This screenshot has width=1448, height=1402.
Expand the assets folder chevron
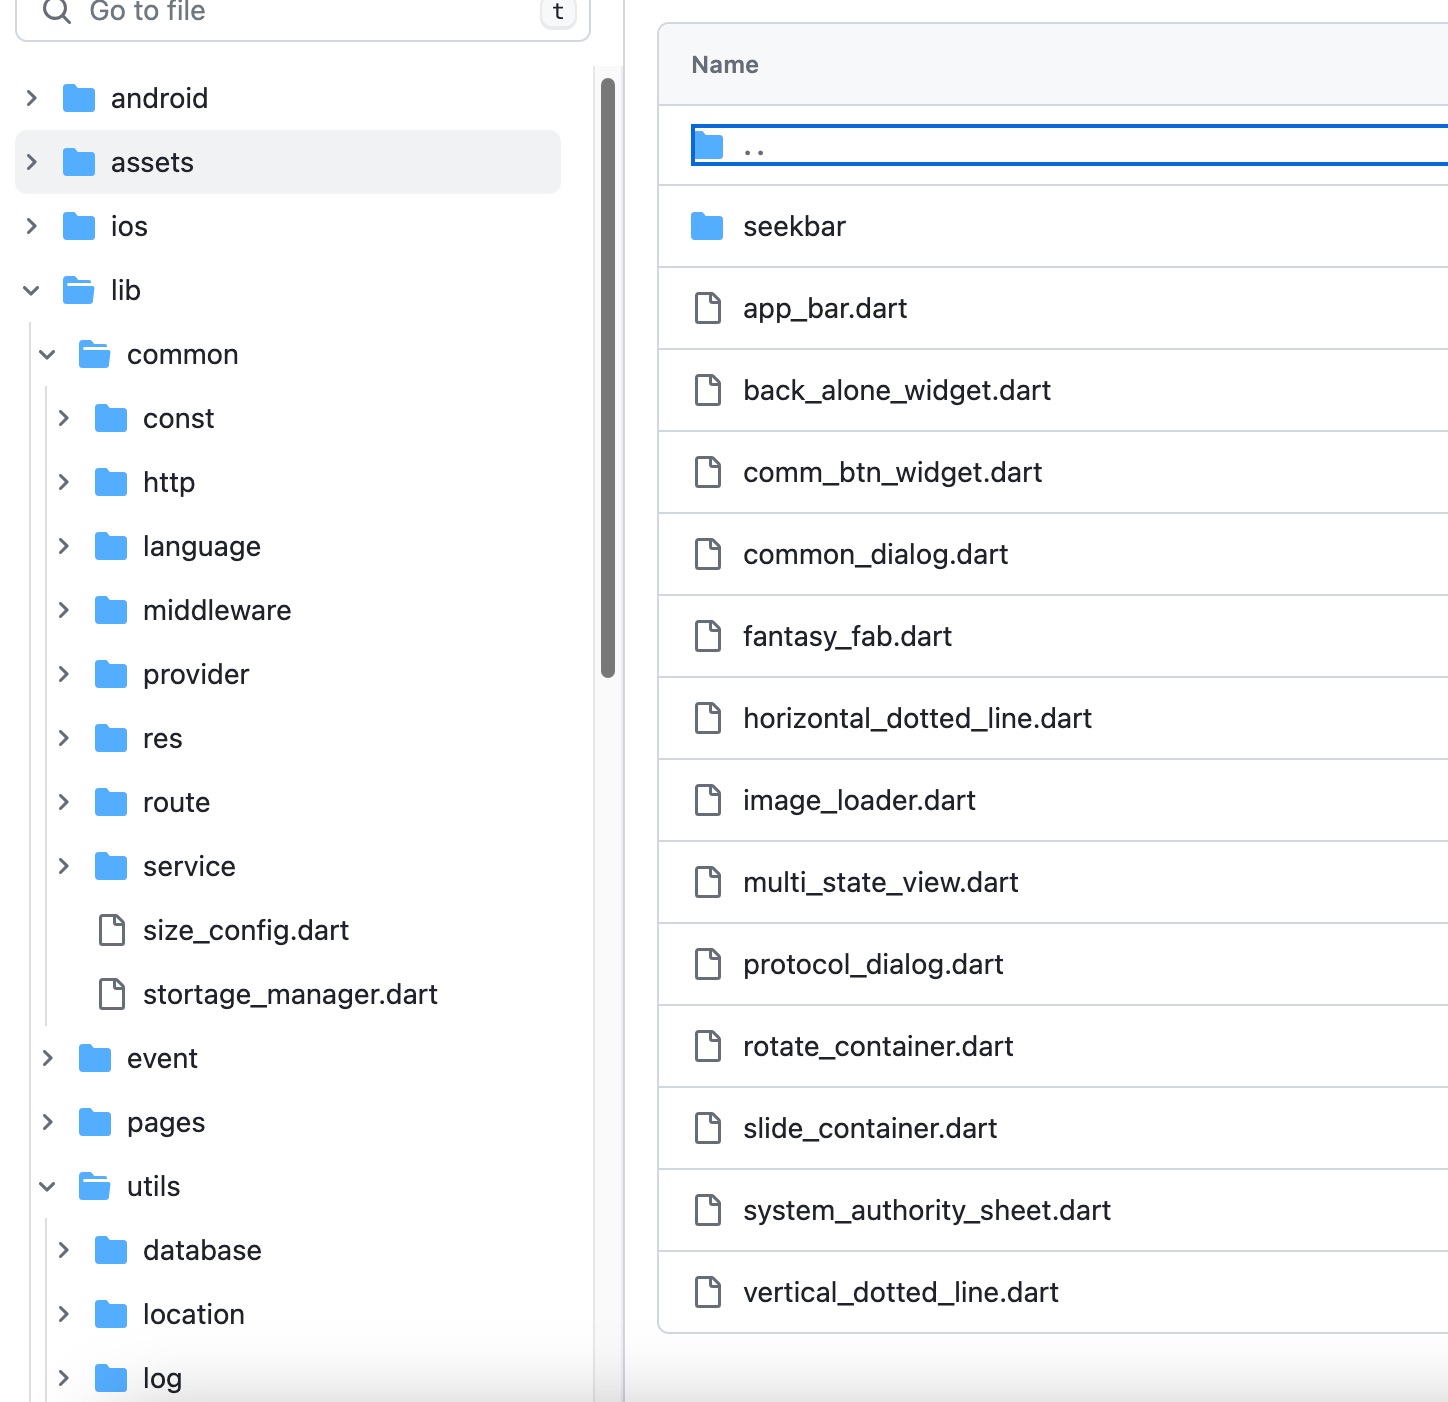coord(32,162)
